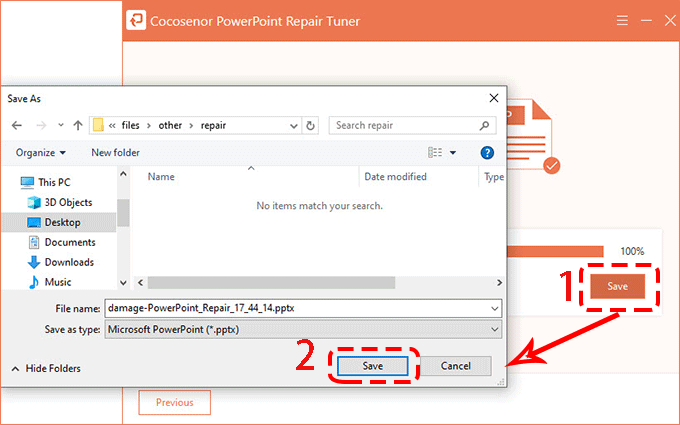680x425 pixels.
Task: Click the search magnifier icon
Action: pyautogui.click(x=484, y=126)
